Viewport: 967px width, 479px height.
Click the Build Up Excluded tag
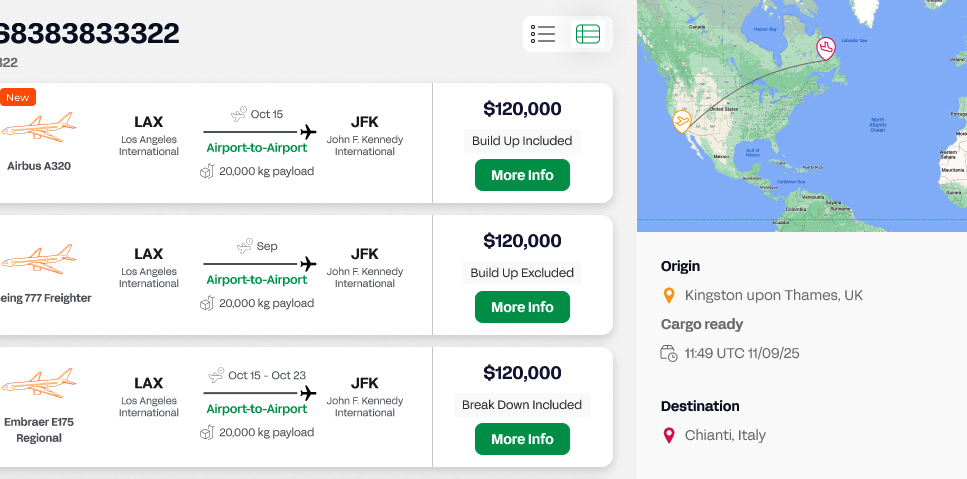click(x=522, y=273)
